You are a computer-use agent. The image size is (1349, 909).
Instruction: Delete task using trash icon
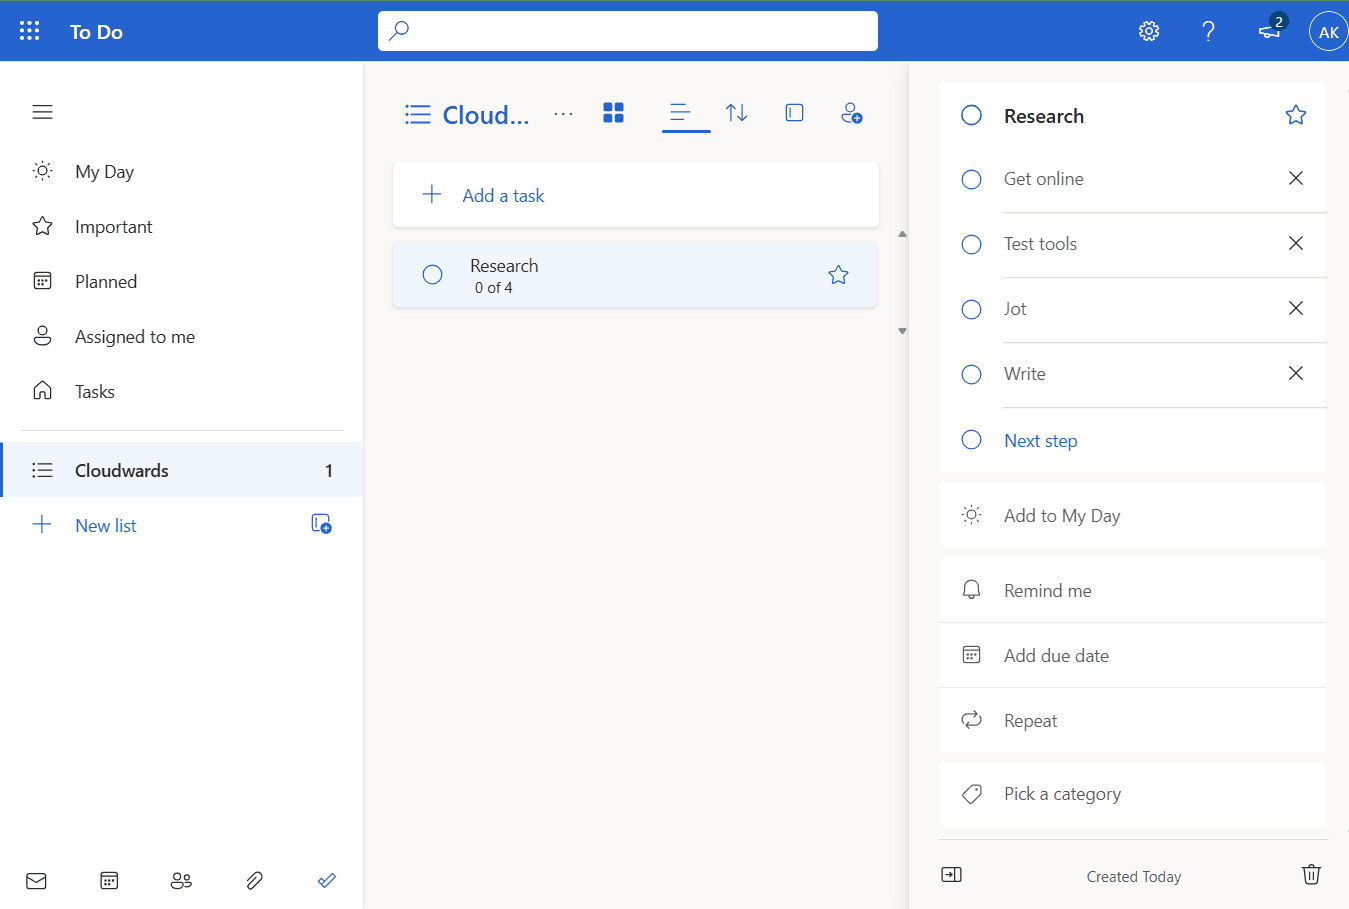tap(1310, 875)
